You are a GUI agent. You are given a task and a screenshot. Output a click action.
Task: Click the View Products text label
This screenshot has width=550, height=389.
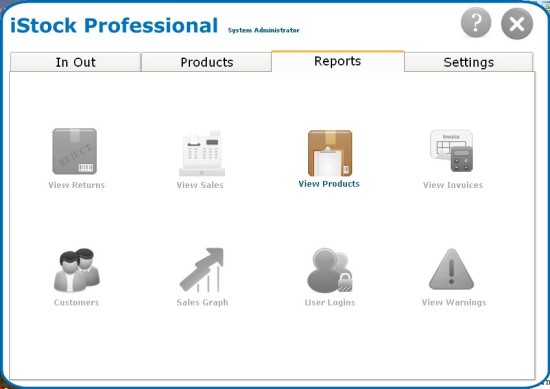point(329,184)
